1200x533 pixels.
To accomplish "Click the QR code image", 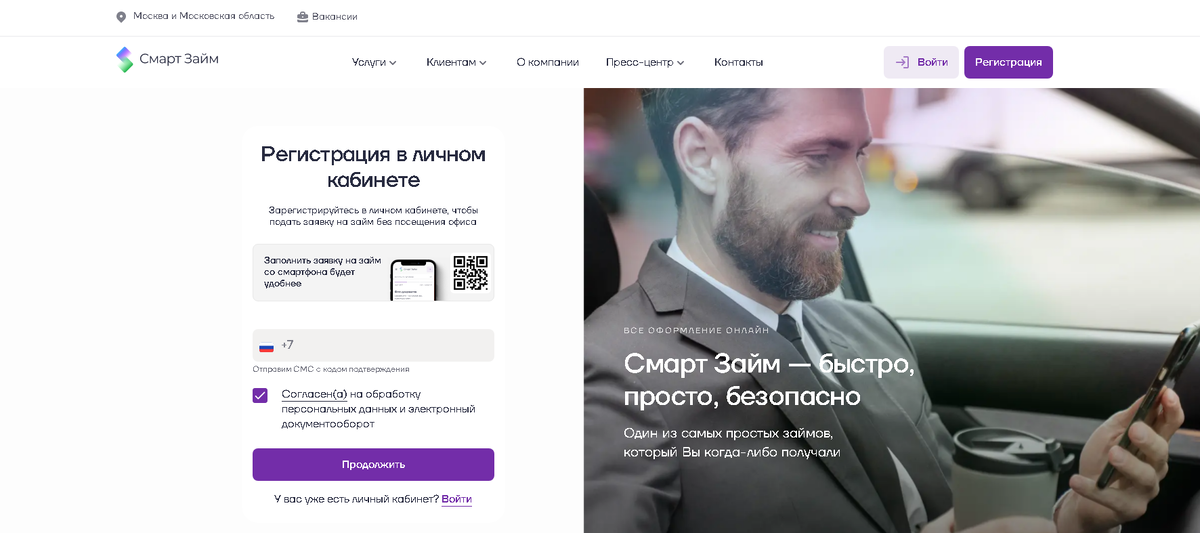I will (x=470, y=273).
